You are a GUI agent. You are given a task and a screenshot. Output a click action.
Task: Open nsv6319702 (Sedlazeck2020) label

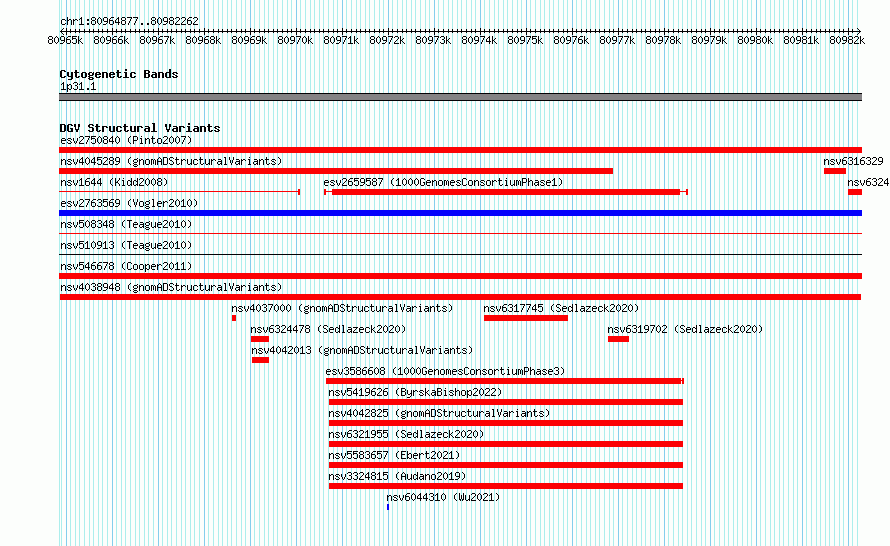(685, 329)
